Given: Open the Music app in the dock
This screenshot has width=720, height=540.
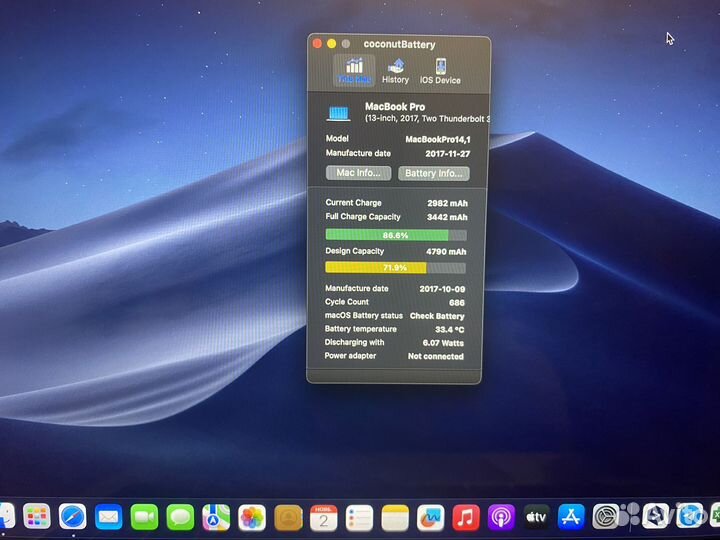Looking at the screenshot, I should pos(466,518).
